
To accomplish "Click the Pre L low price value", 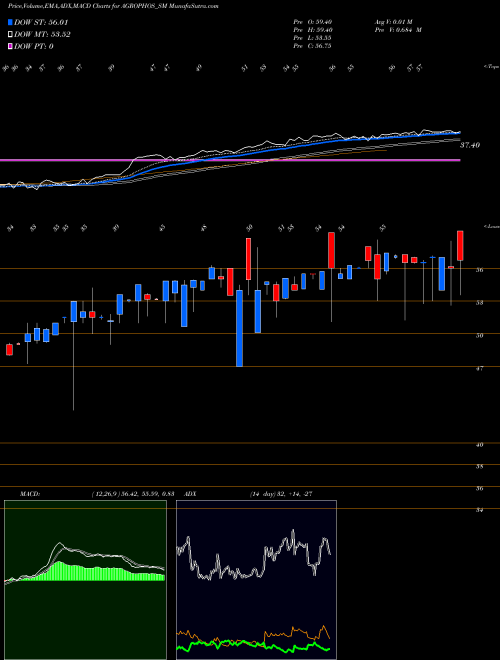I will click(x=312, y=38).
